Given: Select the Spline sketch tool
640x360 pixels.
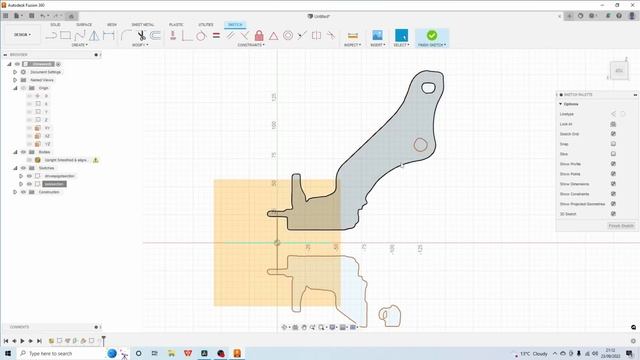Looking at the screenshot, I should (80, 36).
